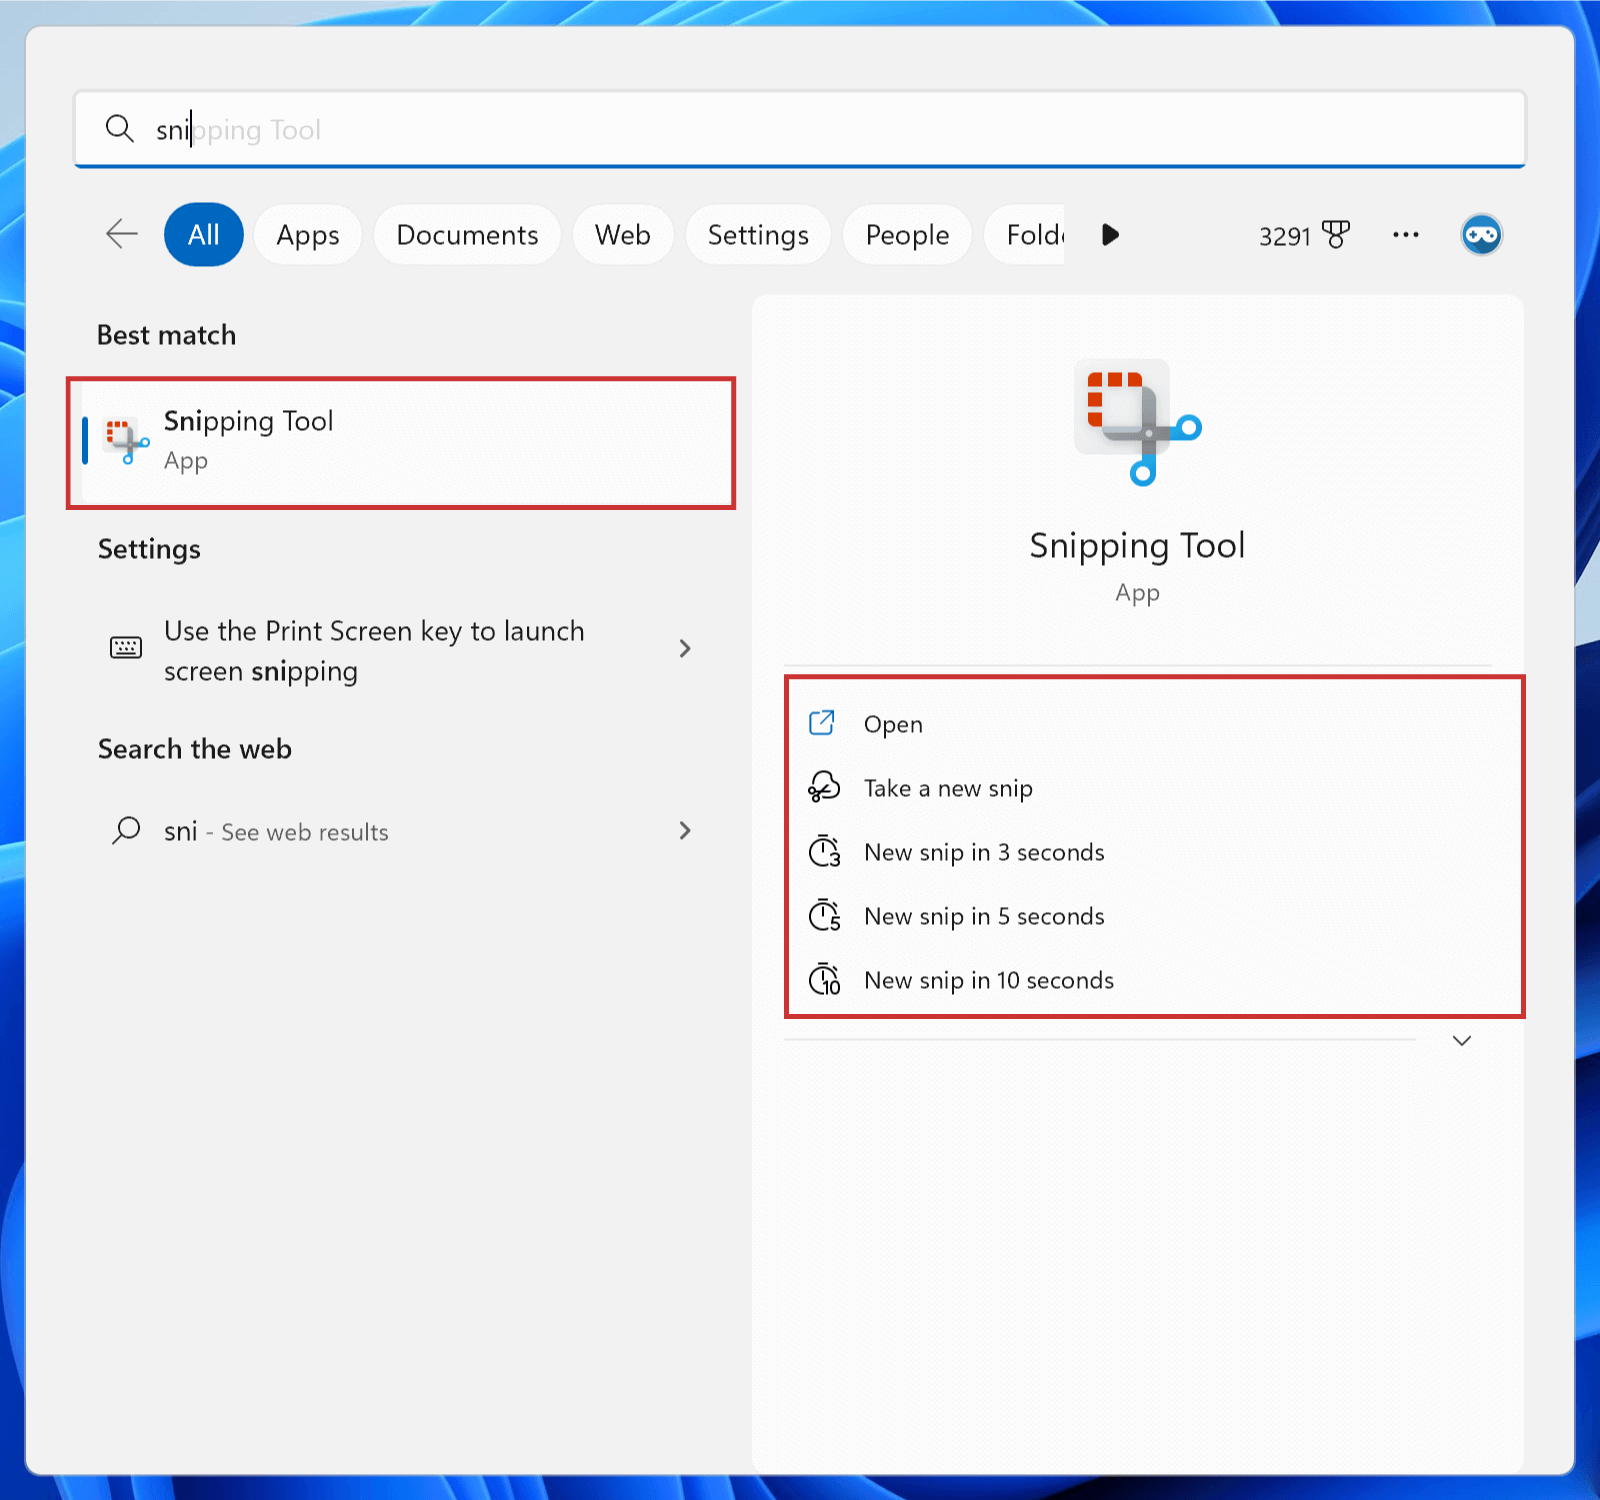The image size is (1600, 1500).
Task: Expand chevron for Print Screen key setting
Action: tap(685, 648)
